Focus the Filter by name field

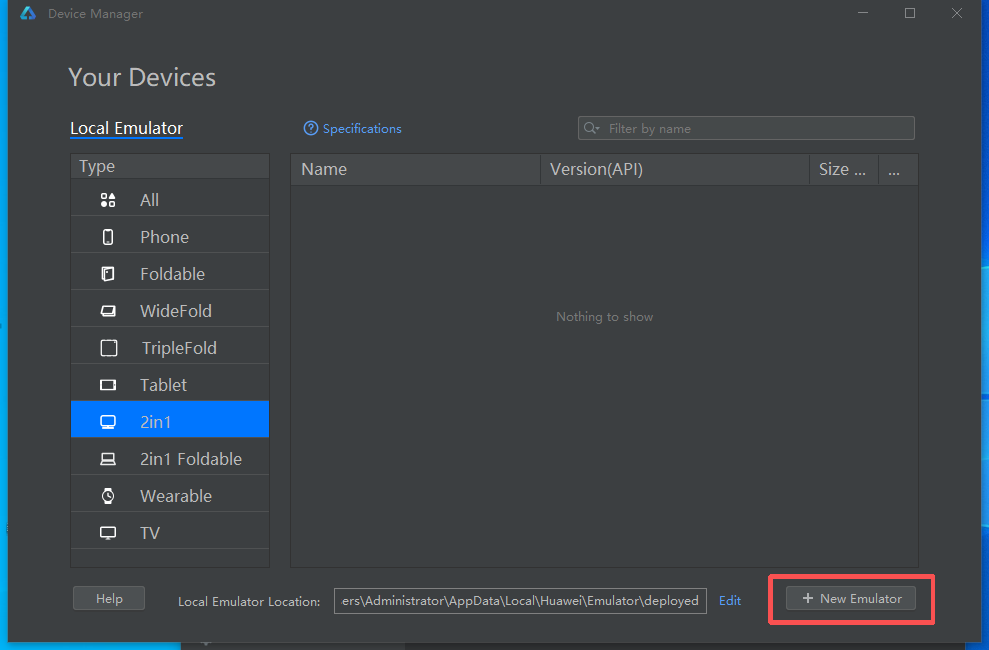click(x=755, y=128)
